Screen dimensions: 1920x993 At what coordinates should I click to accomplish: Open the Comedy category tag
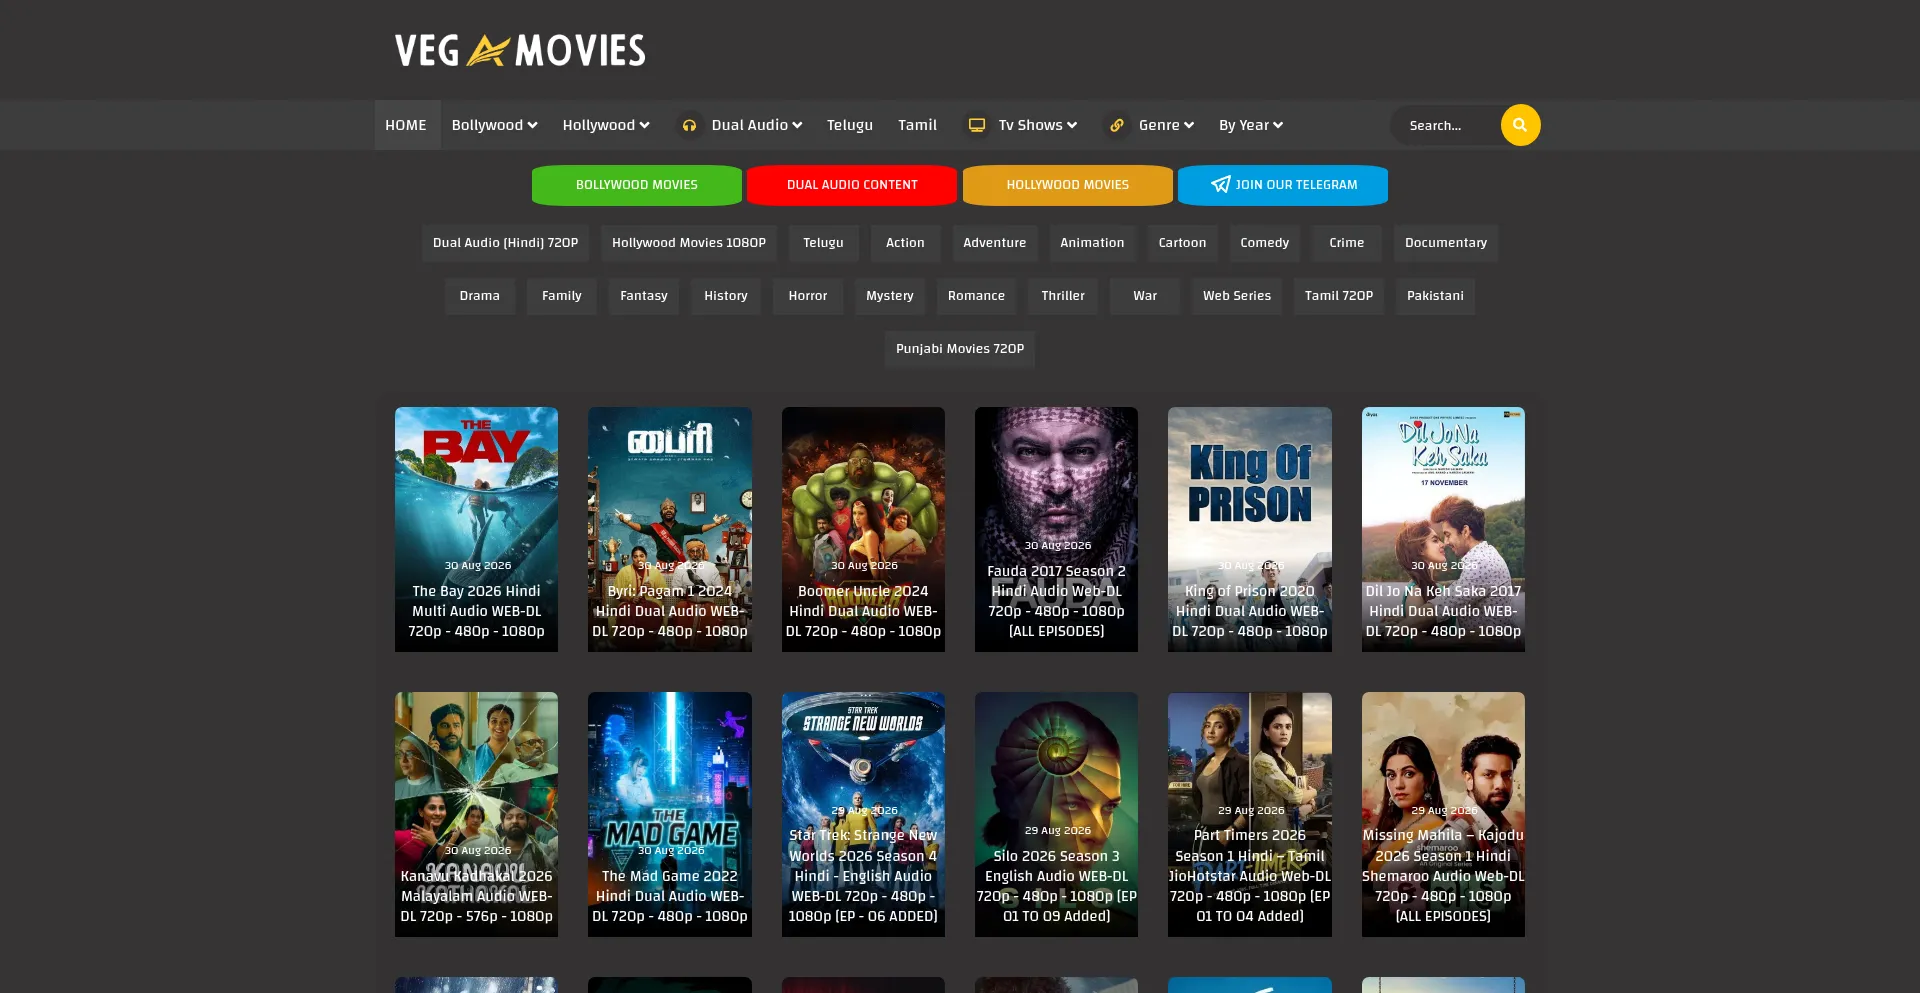(1264, 243)
